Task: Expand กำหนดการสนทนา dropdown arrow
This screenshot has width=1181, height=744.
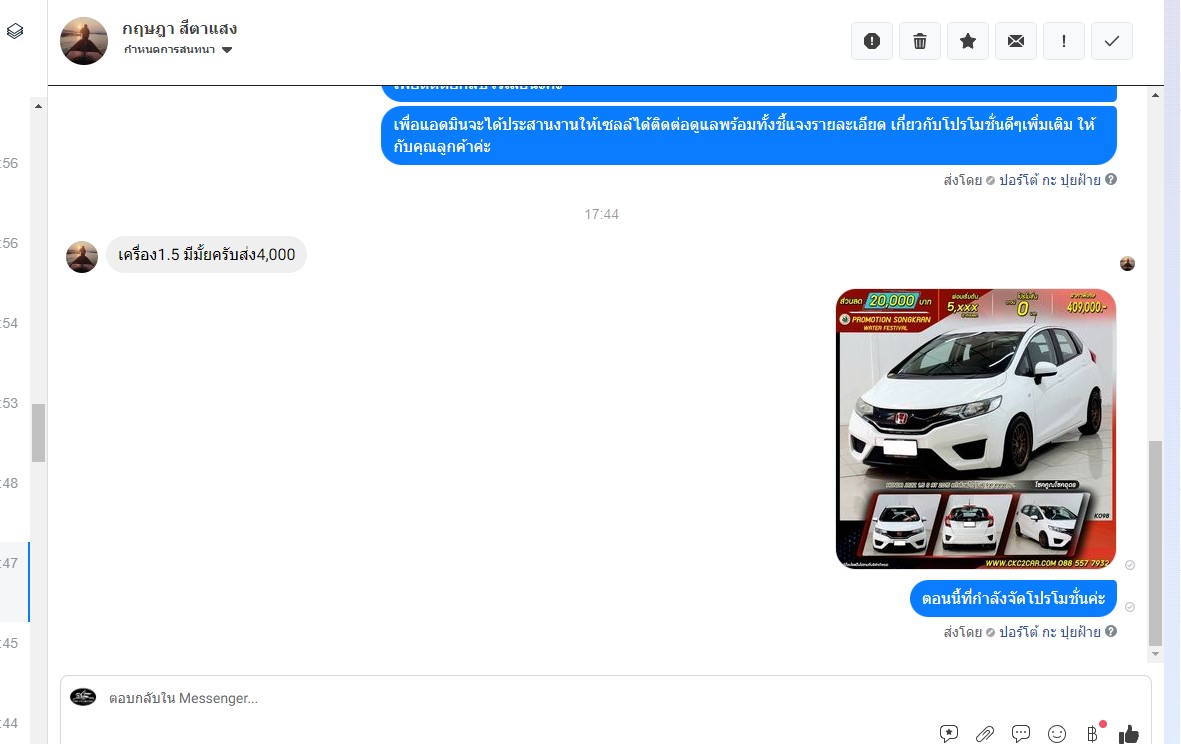Action: click(227, 50)
